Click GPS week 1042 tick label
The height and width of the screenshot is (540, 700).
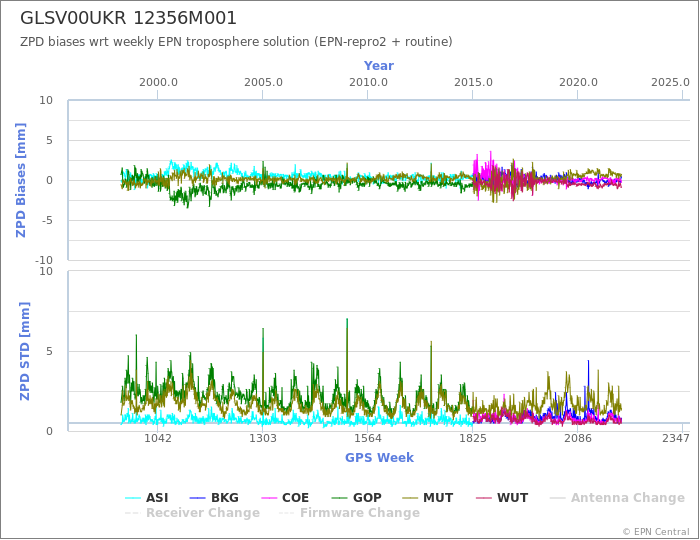pos(158,438)
